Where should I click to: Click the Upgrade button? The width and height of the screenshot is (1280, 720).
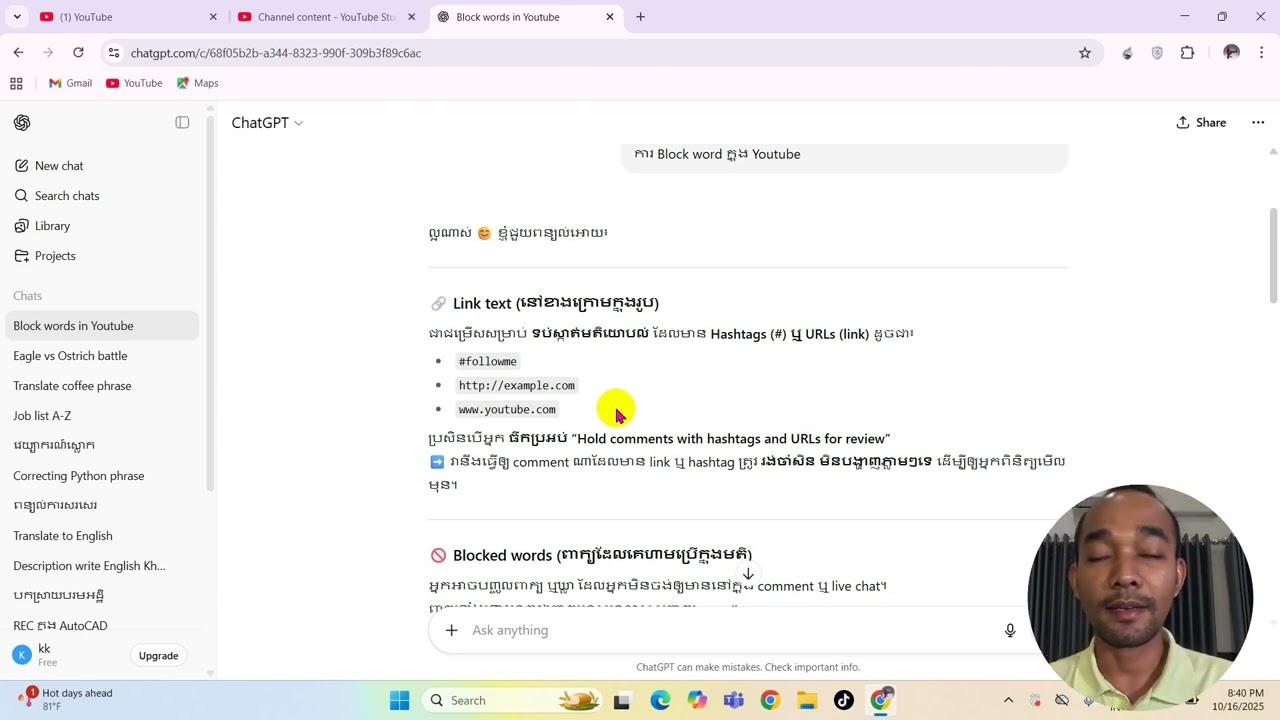(158, 656)
